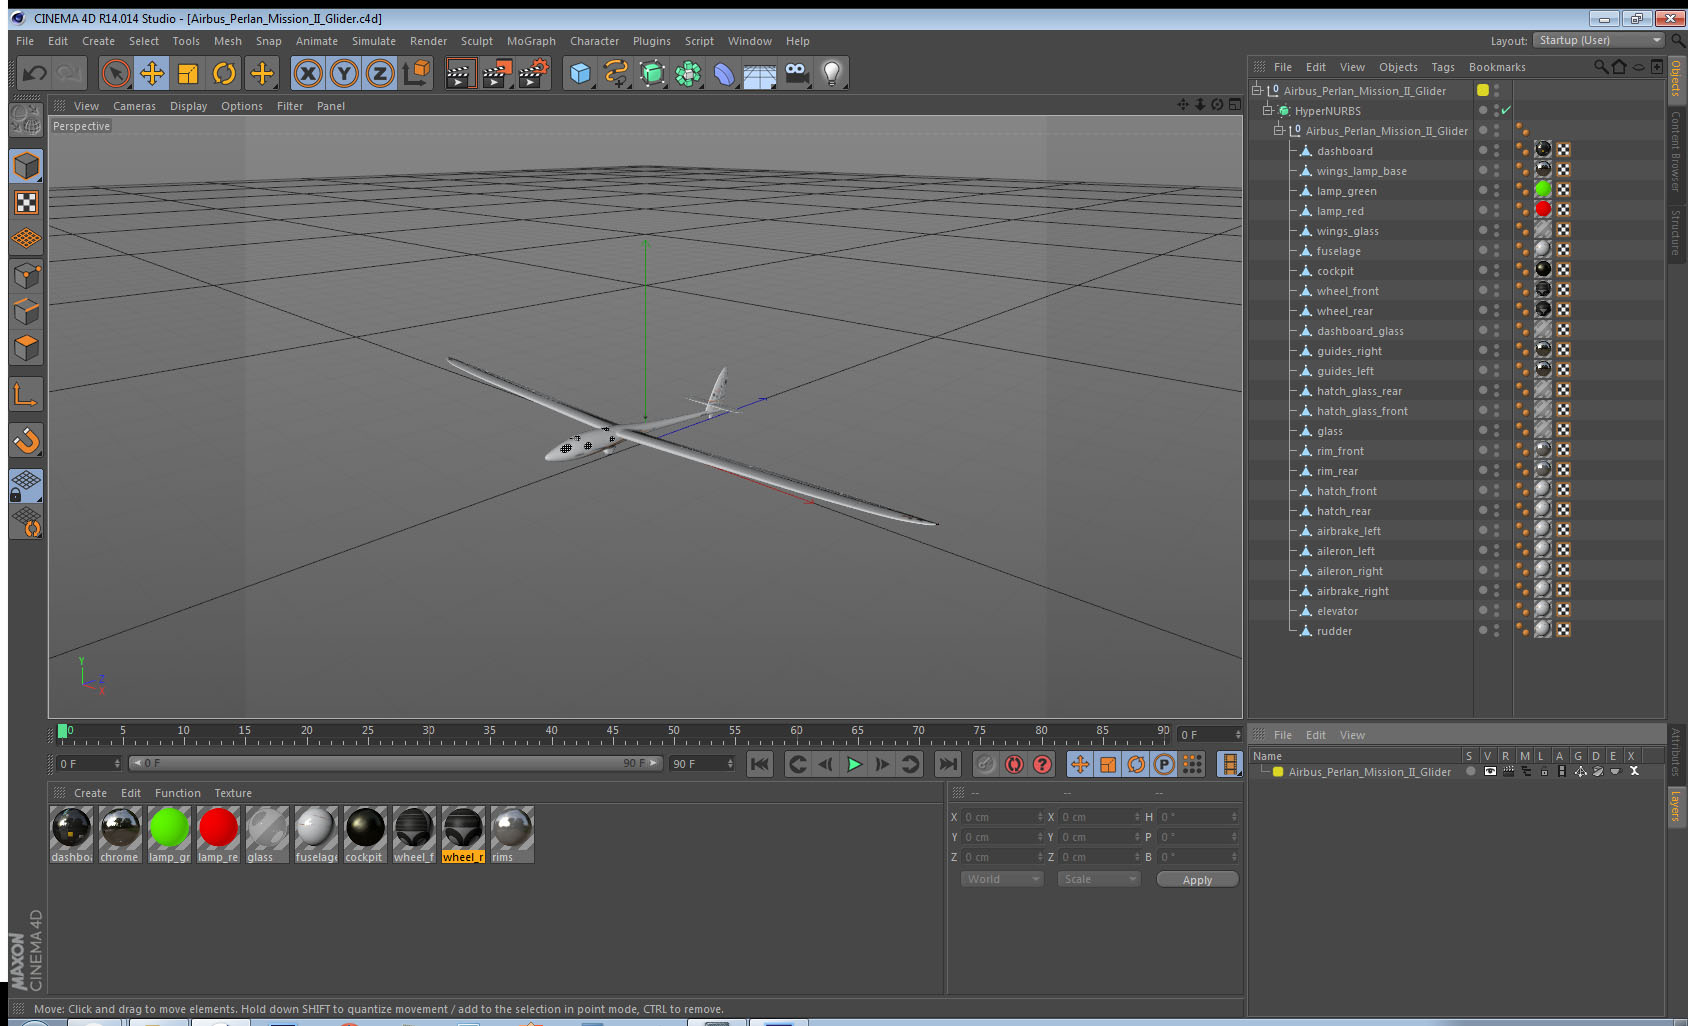Enable Polygons mode in left sidebar
Screen dimensions: 1688x1026
tap(26, 348)
